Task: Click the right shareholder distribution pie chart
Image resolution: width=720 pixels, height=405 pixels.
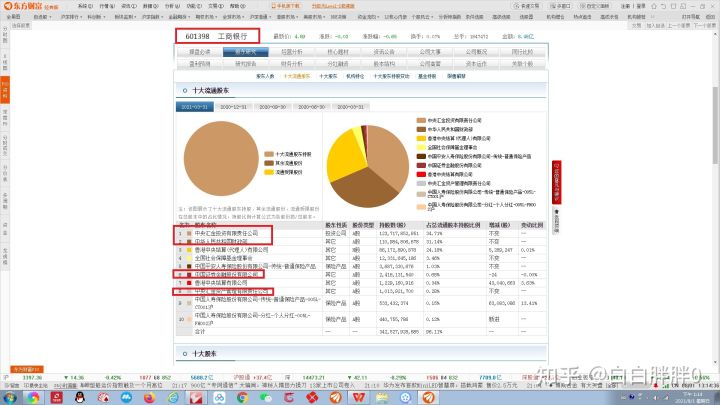Action: point(367,166)
